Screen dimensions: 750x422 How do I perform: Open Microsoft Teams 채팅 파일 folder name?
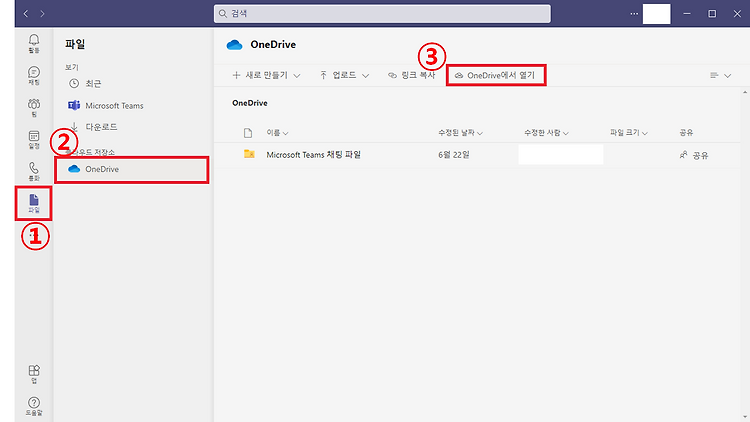click(313, 155)
